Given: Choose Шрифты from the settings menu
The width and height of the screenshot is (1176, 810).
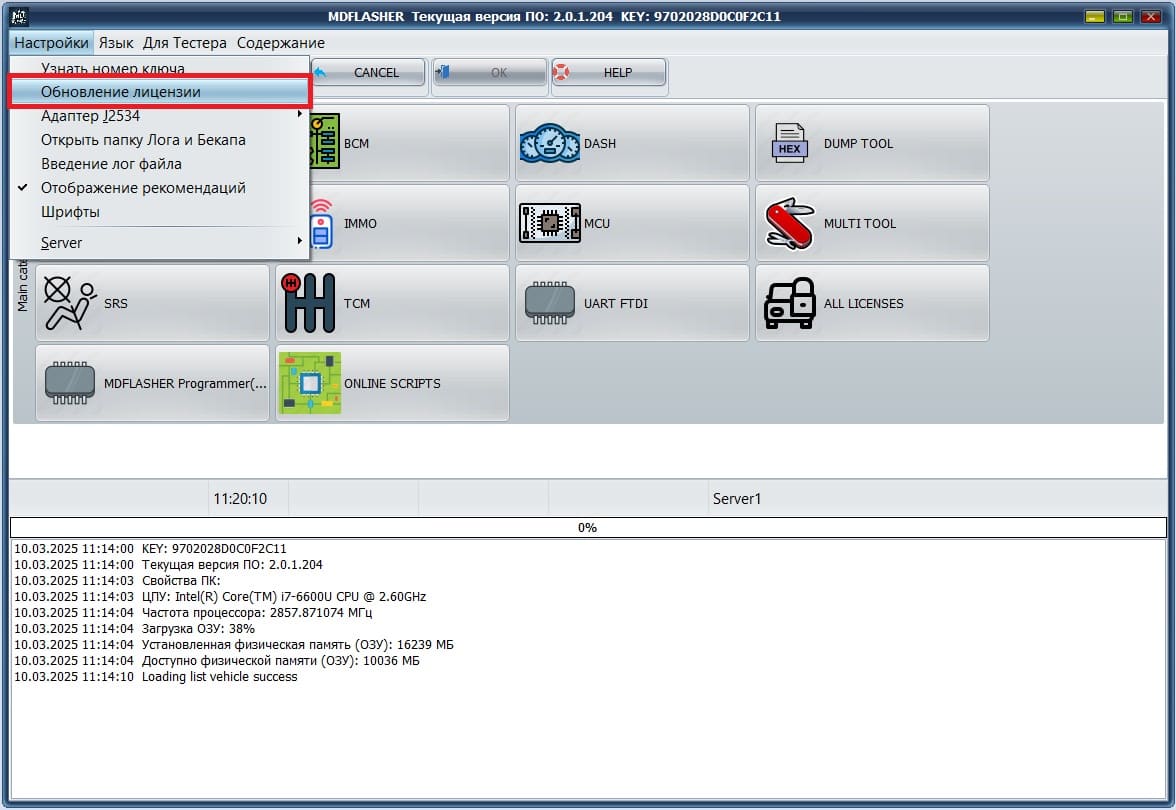Looking at the screenshot, I should pyautogui.click(x=70, y=212).
